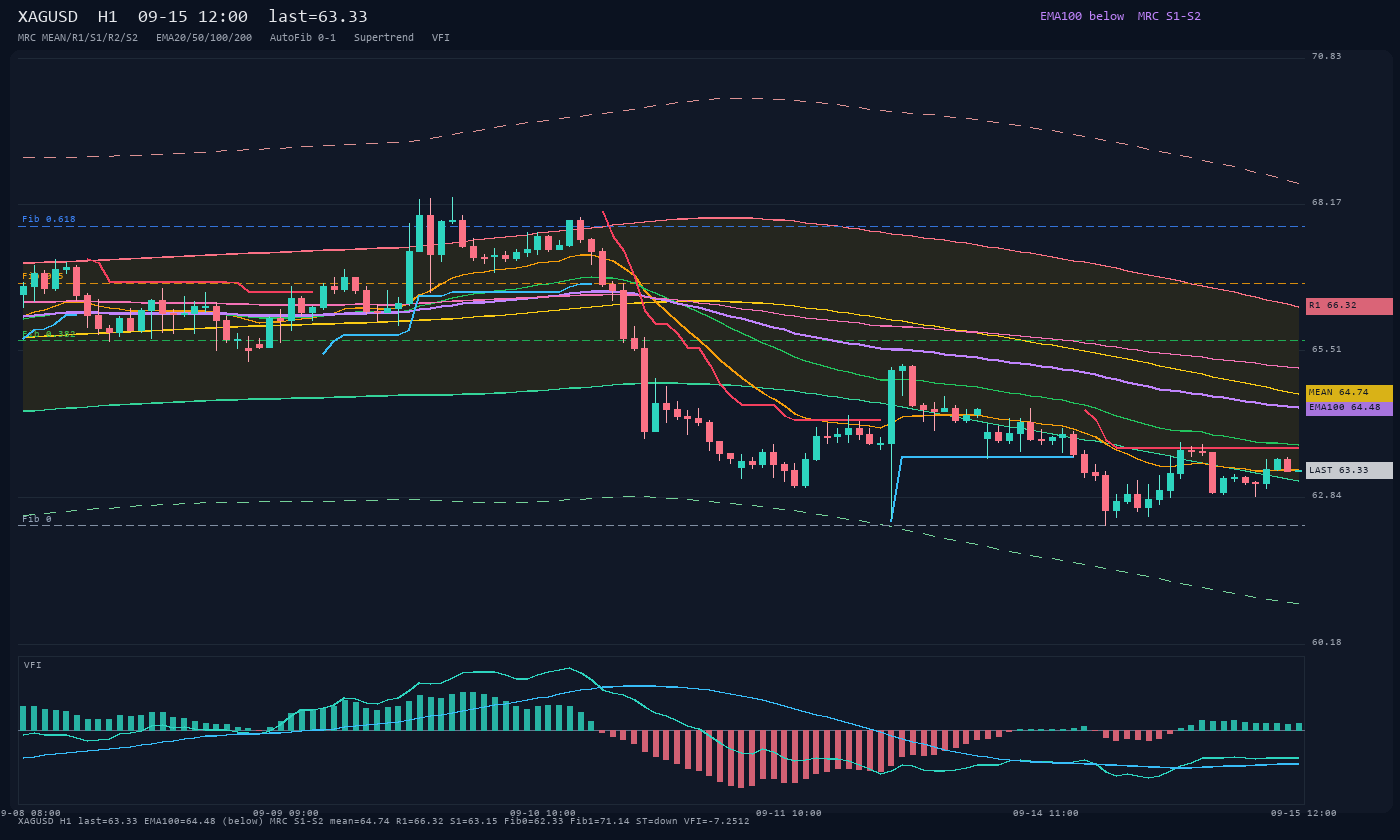Click the '09-14 11:00' time axis label
This screenshot has width=1400, height=840.
point(1046,813)
